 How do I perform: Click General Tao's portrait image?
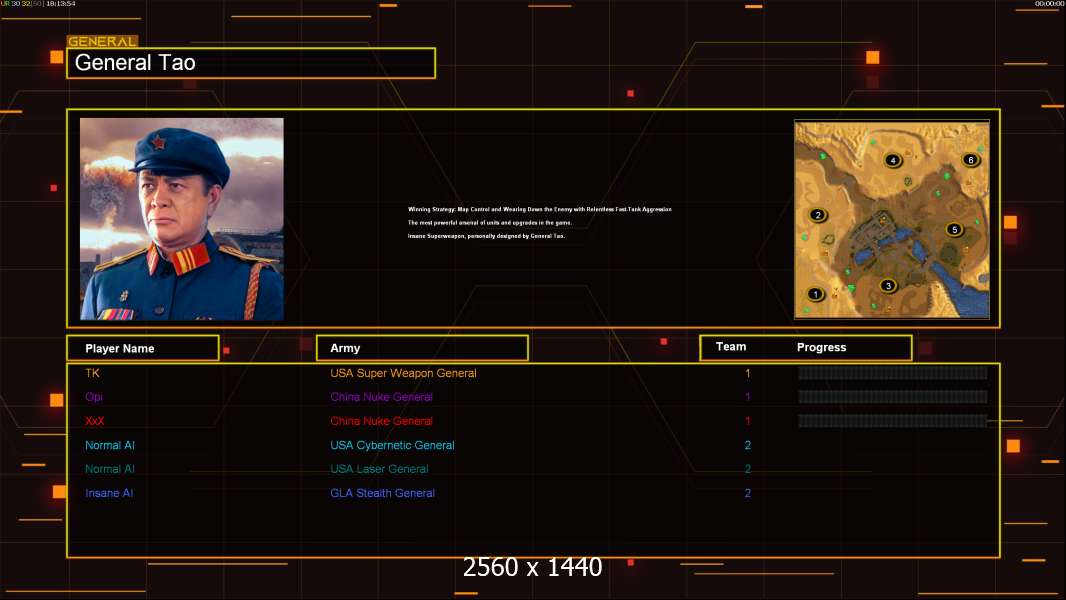coord(182,219)
